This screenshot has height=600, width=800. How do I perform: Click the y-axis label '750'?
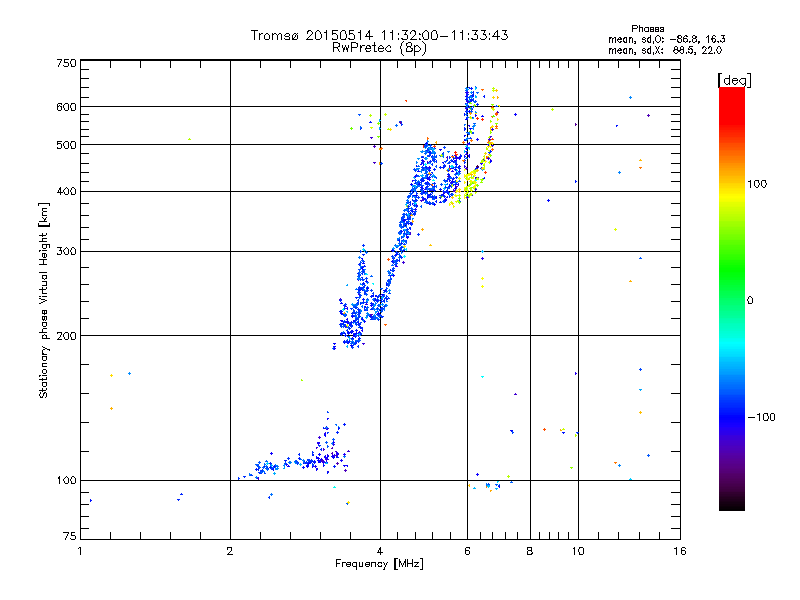[x=66, y=63]
